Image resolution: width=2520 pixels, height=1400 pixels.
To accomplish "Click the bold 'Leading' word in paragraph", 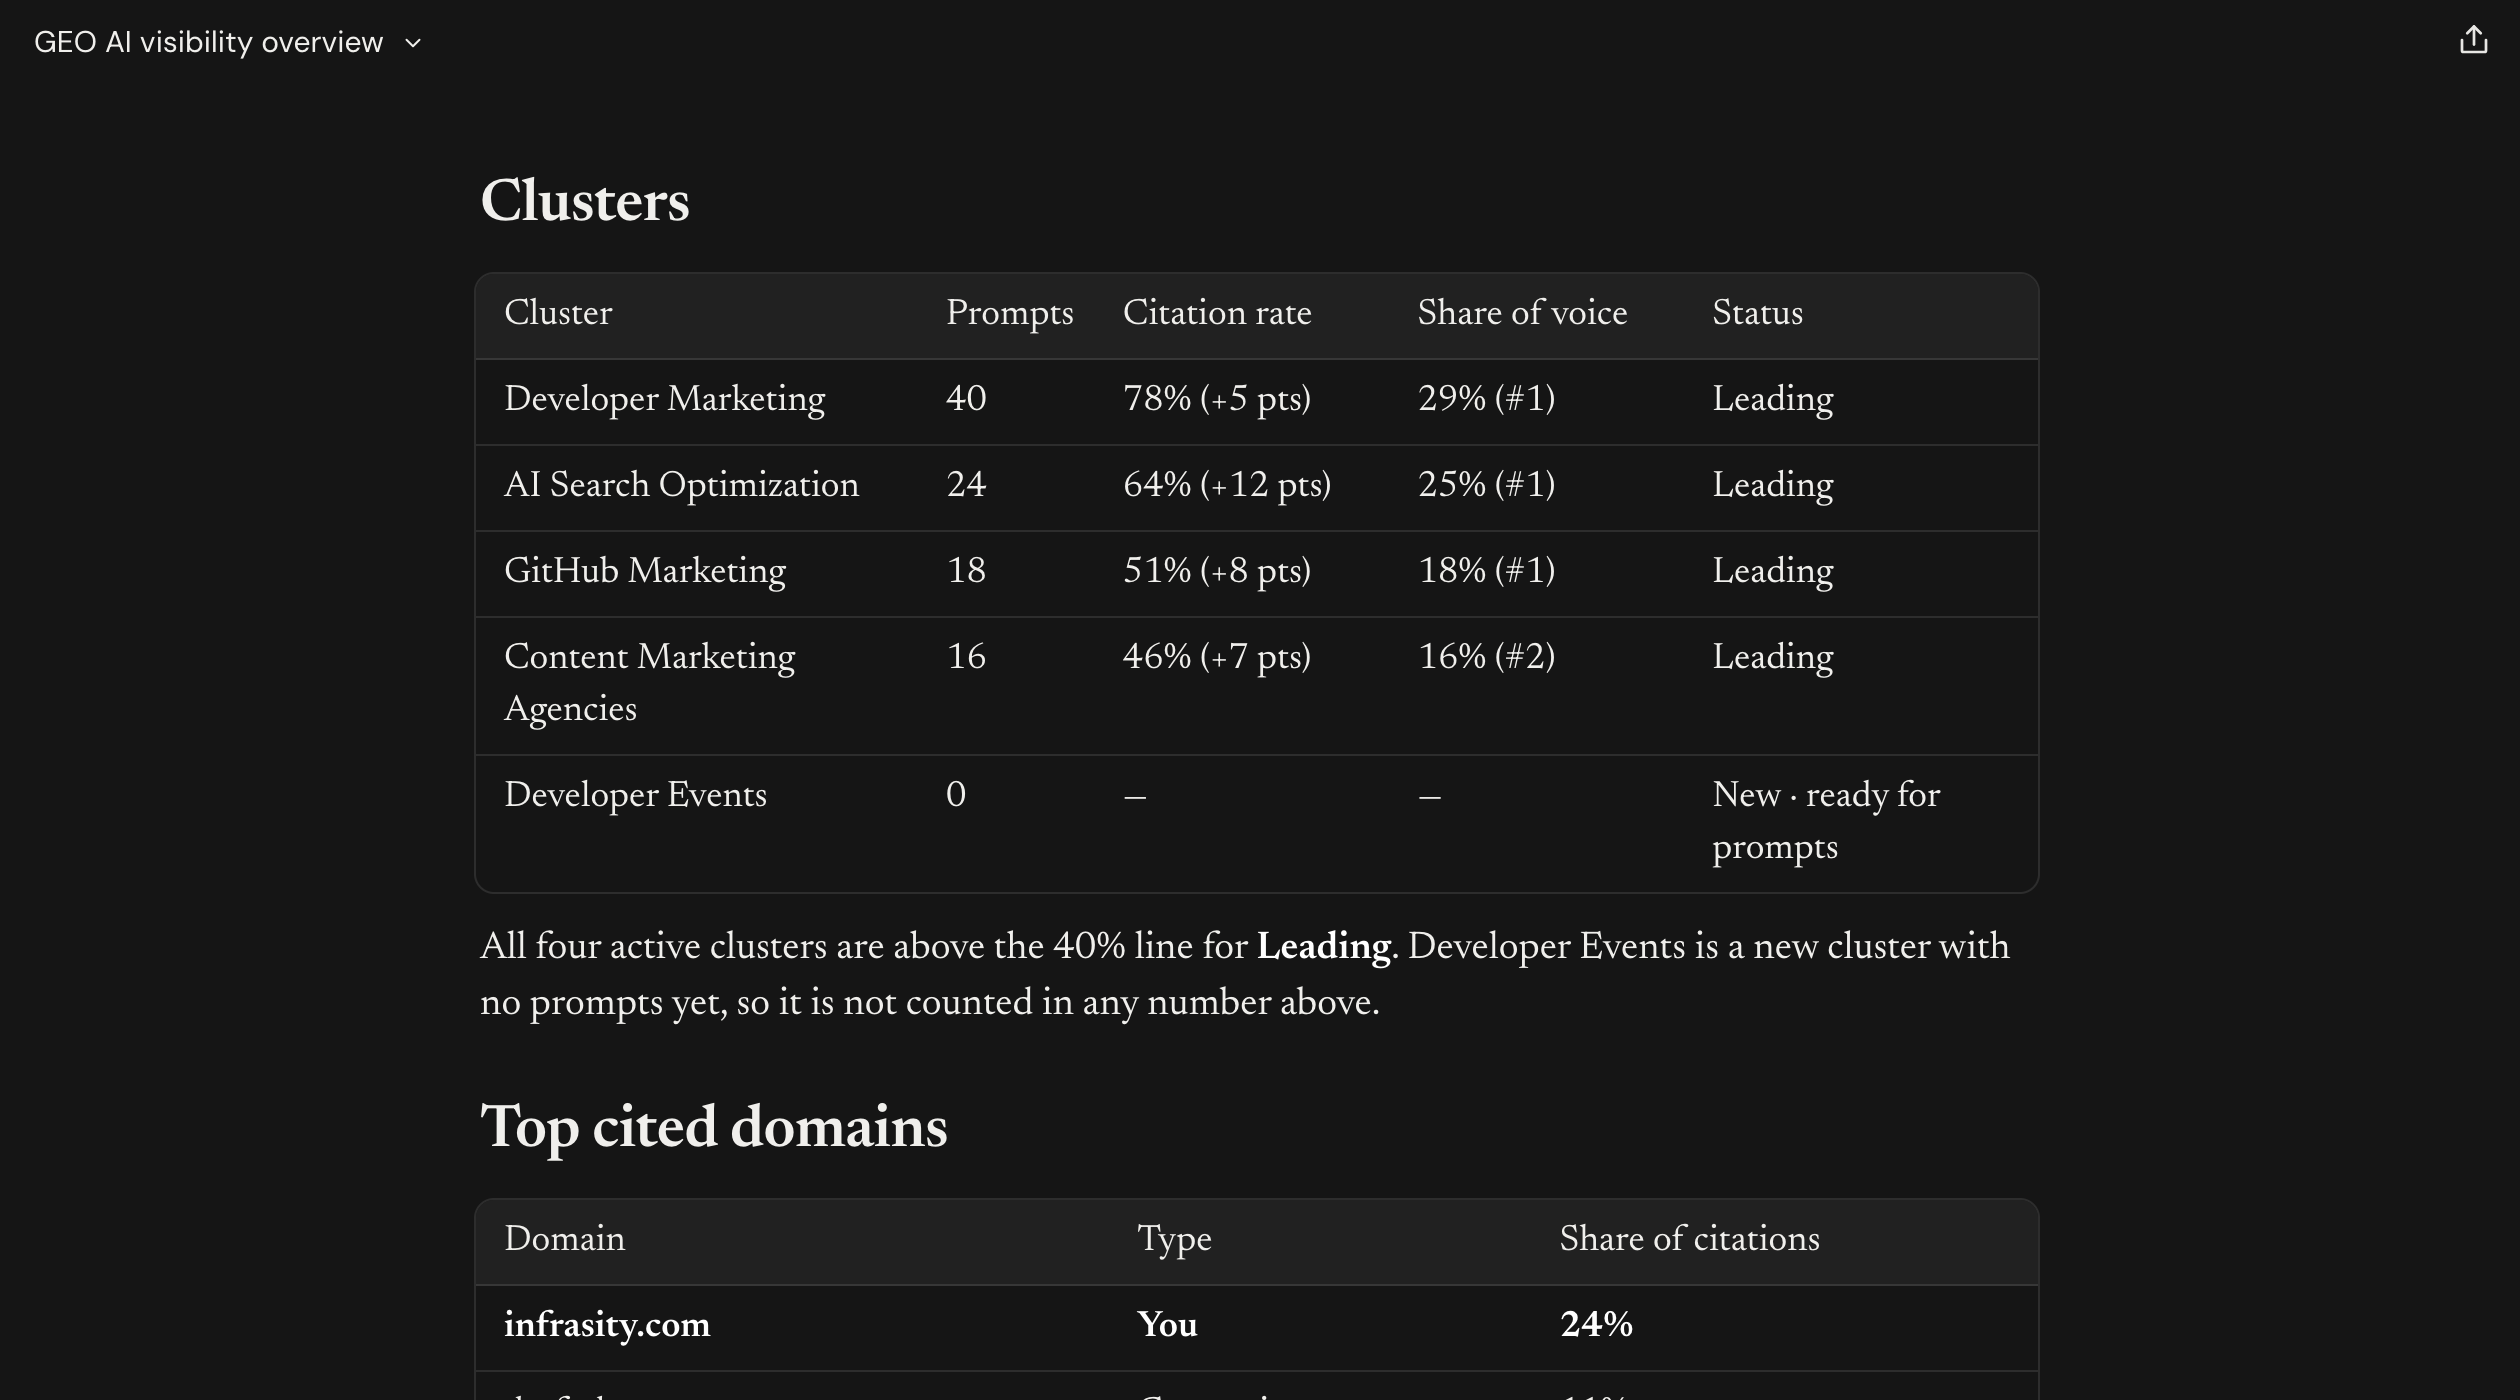I will coord(1324,947).
